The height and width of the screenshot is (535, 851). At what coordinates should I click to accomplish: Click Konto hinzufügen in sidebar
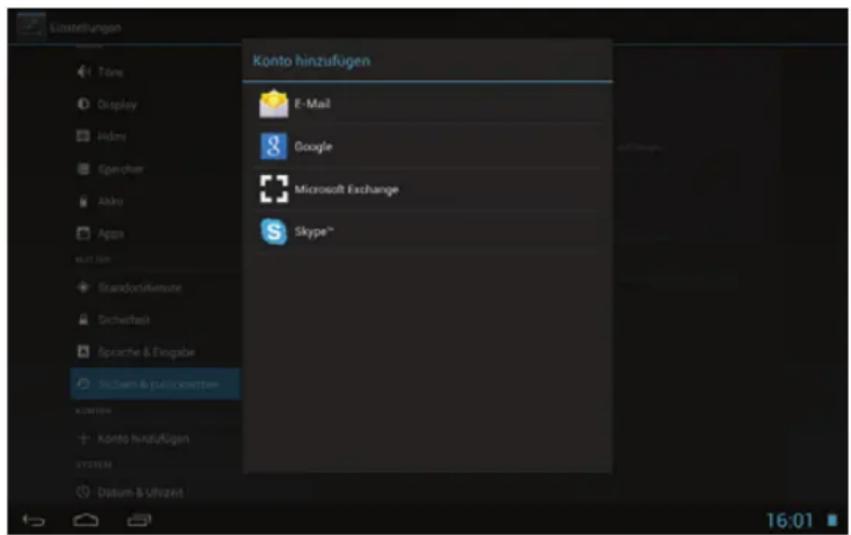click(x=155, y=438)
